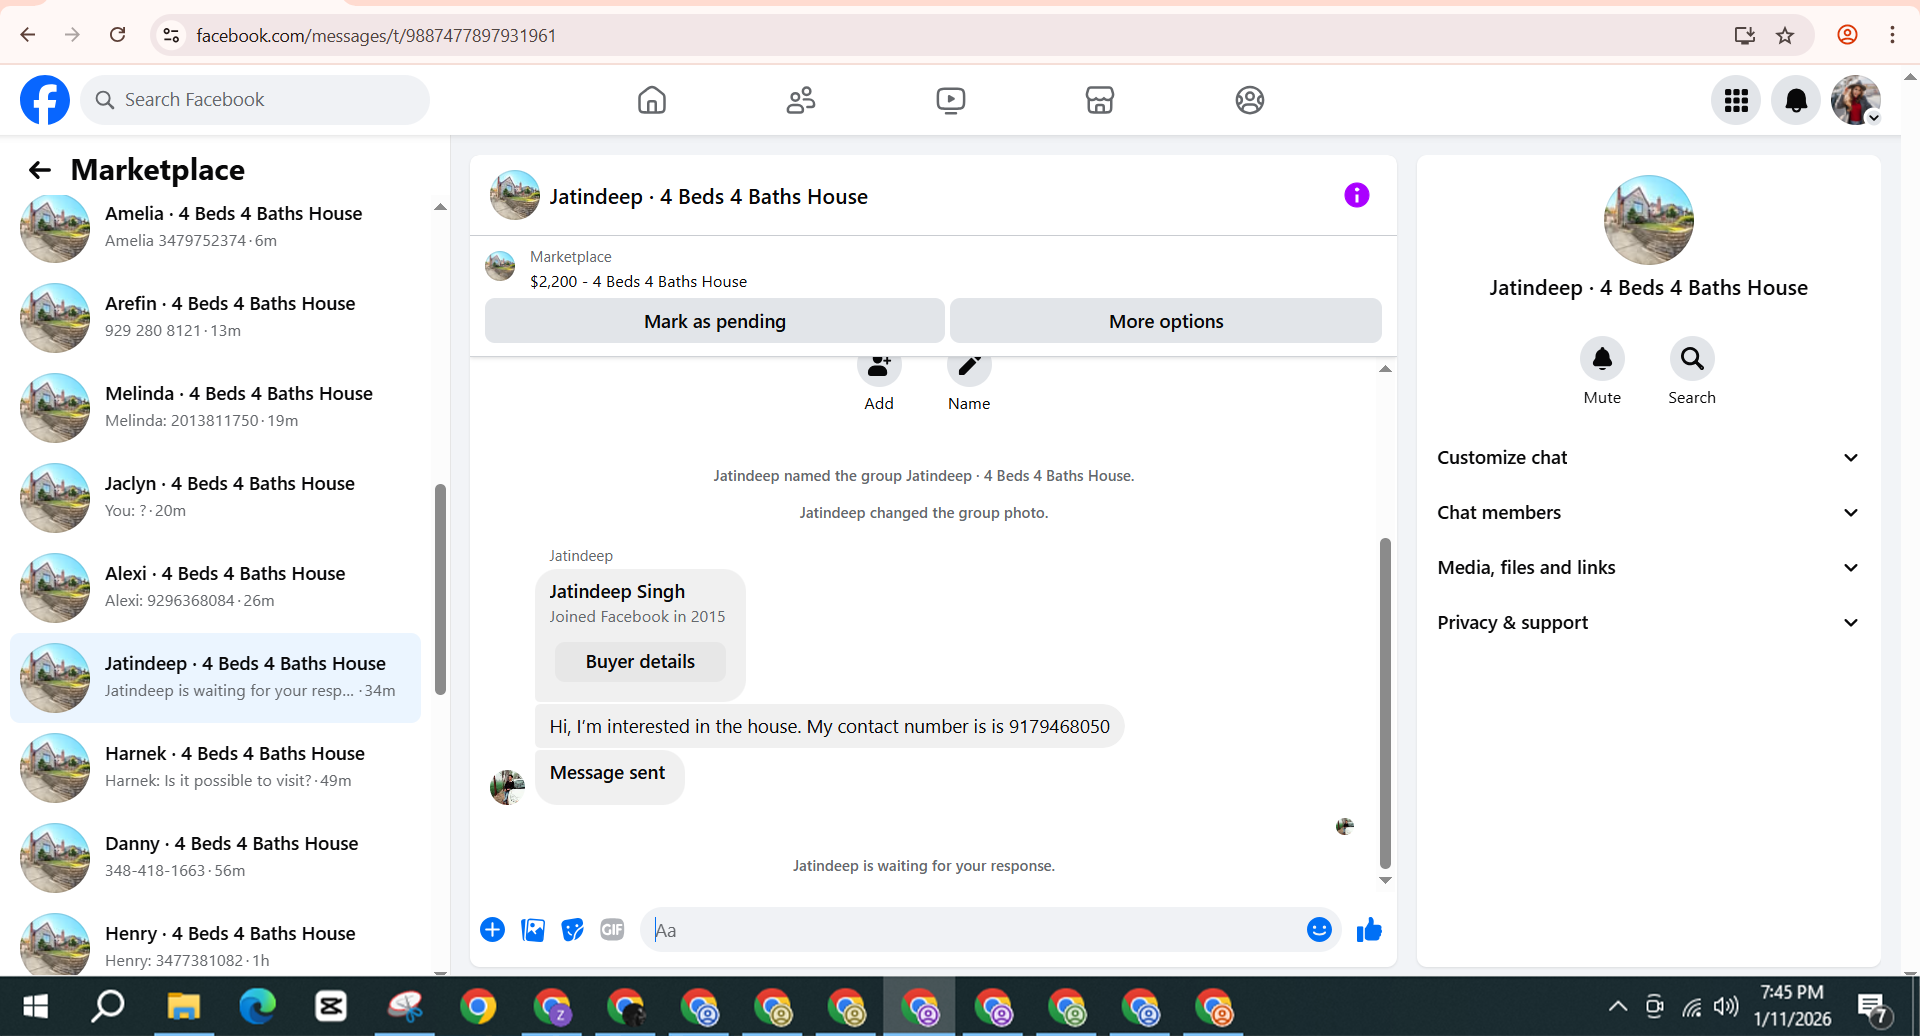Click the Message sent bubble

(609, 777)
